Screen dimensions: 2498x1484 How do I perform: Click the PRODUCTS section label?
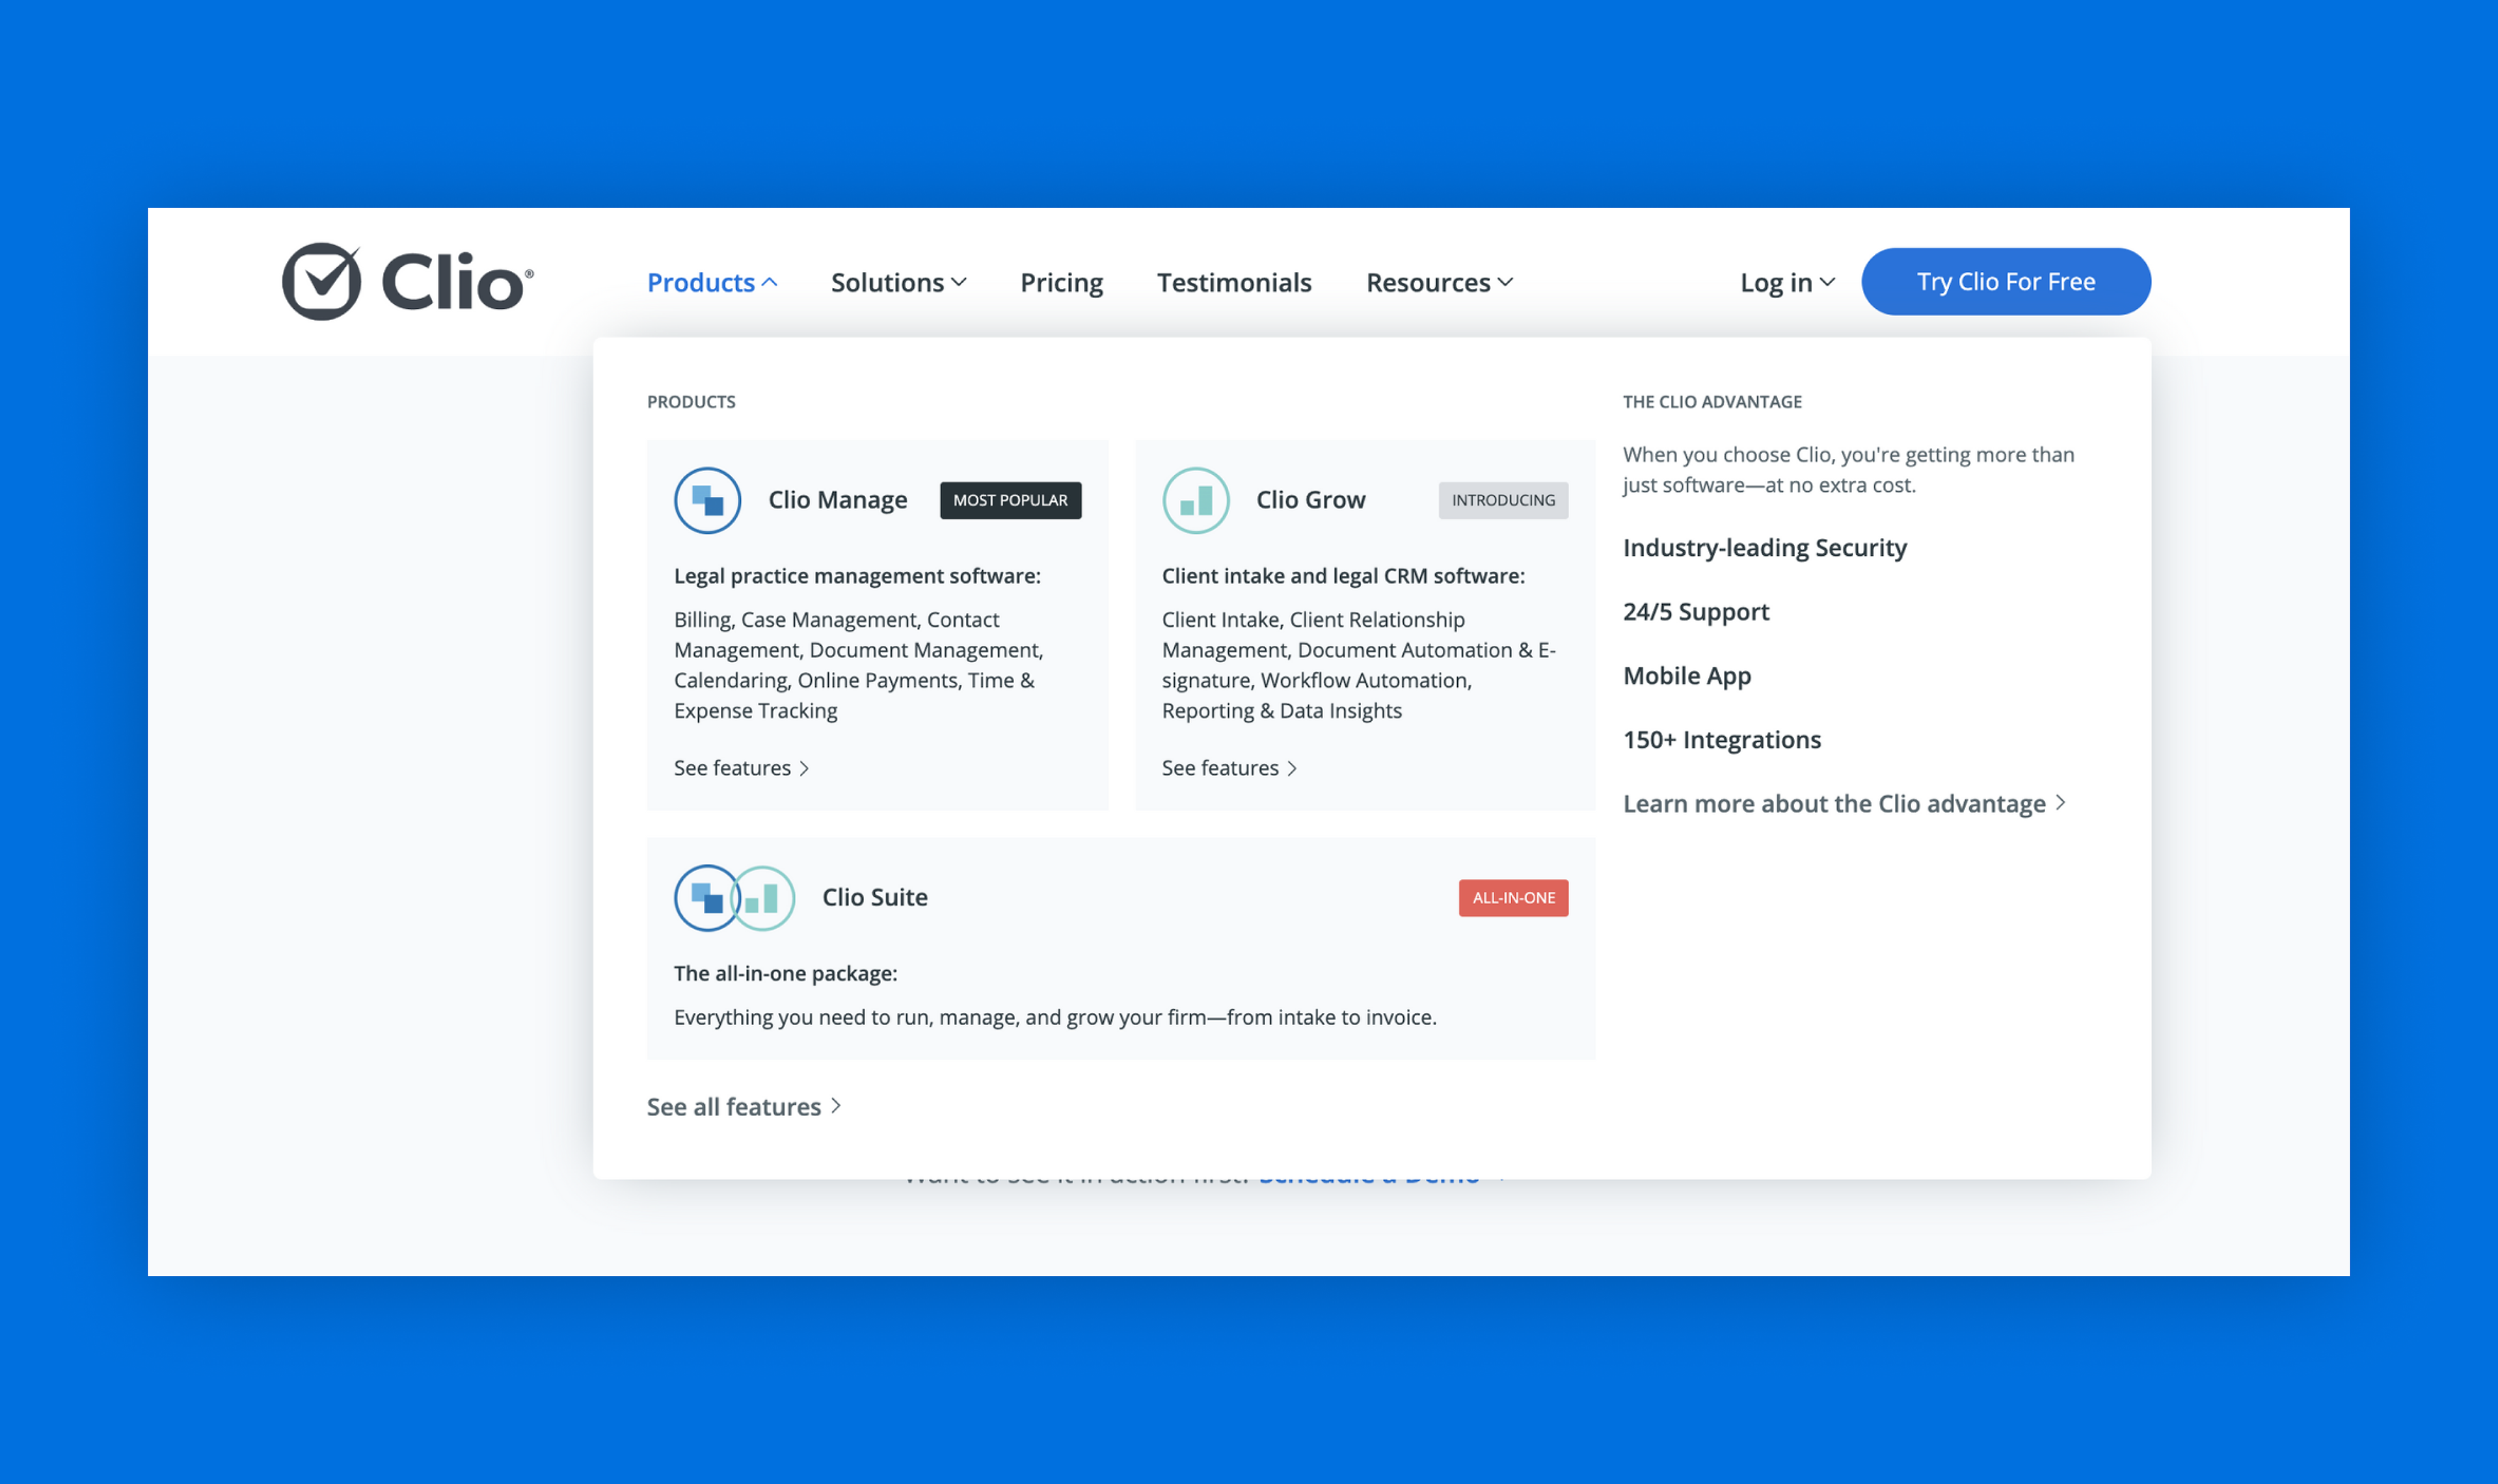point(691,402)
